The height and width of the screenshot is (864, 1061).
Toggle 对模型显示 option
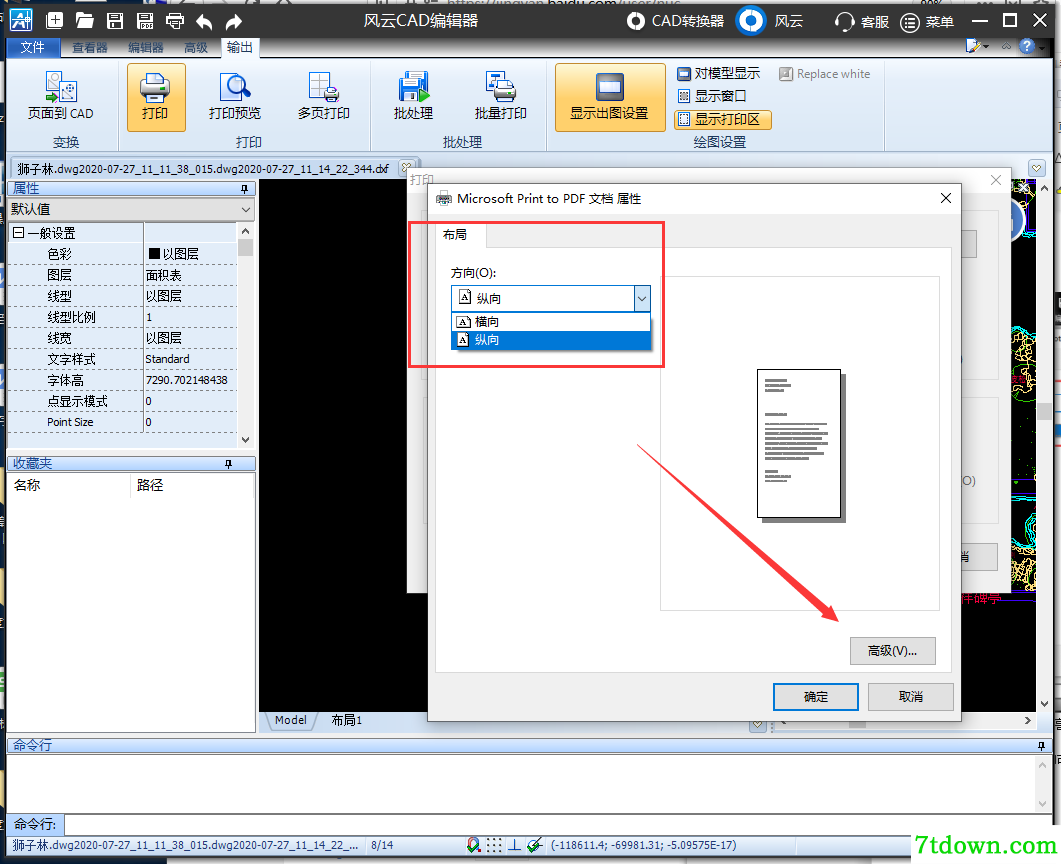[x=719, y=73]
